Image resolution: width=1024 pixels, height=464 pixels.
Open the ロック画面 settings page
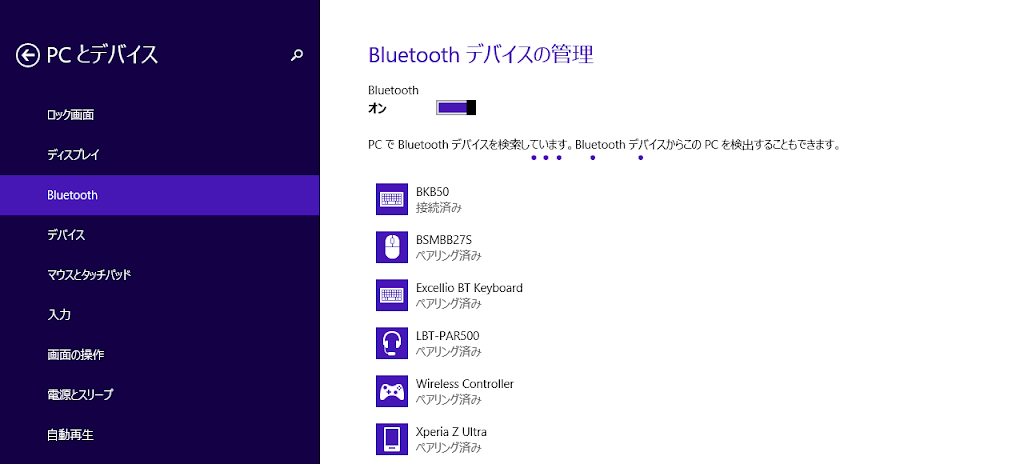pos(71,115)
